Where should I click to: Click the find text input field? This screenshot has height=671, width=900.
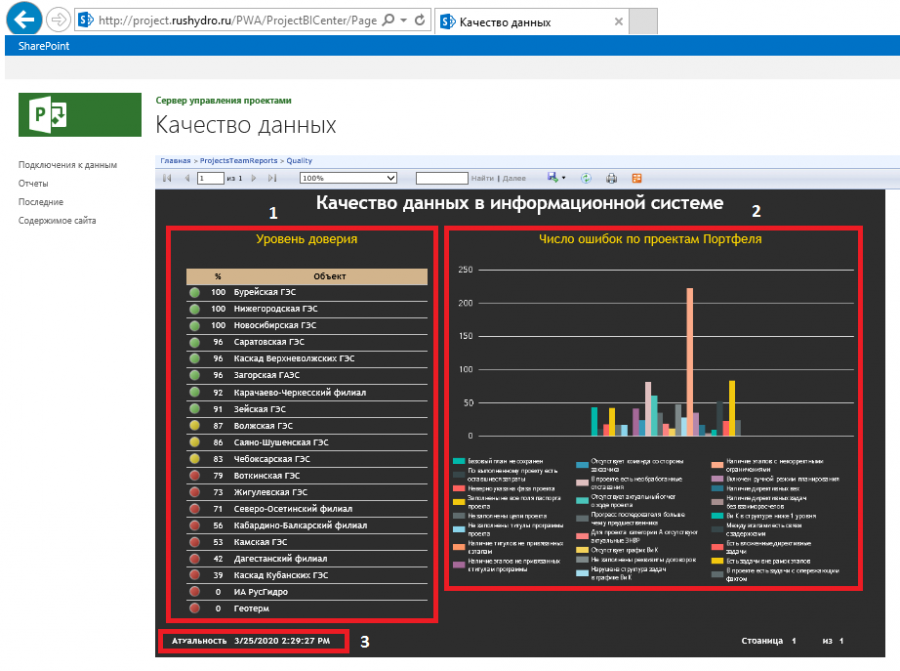[442, 178]
